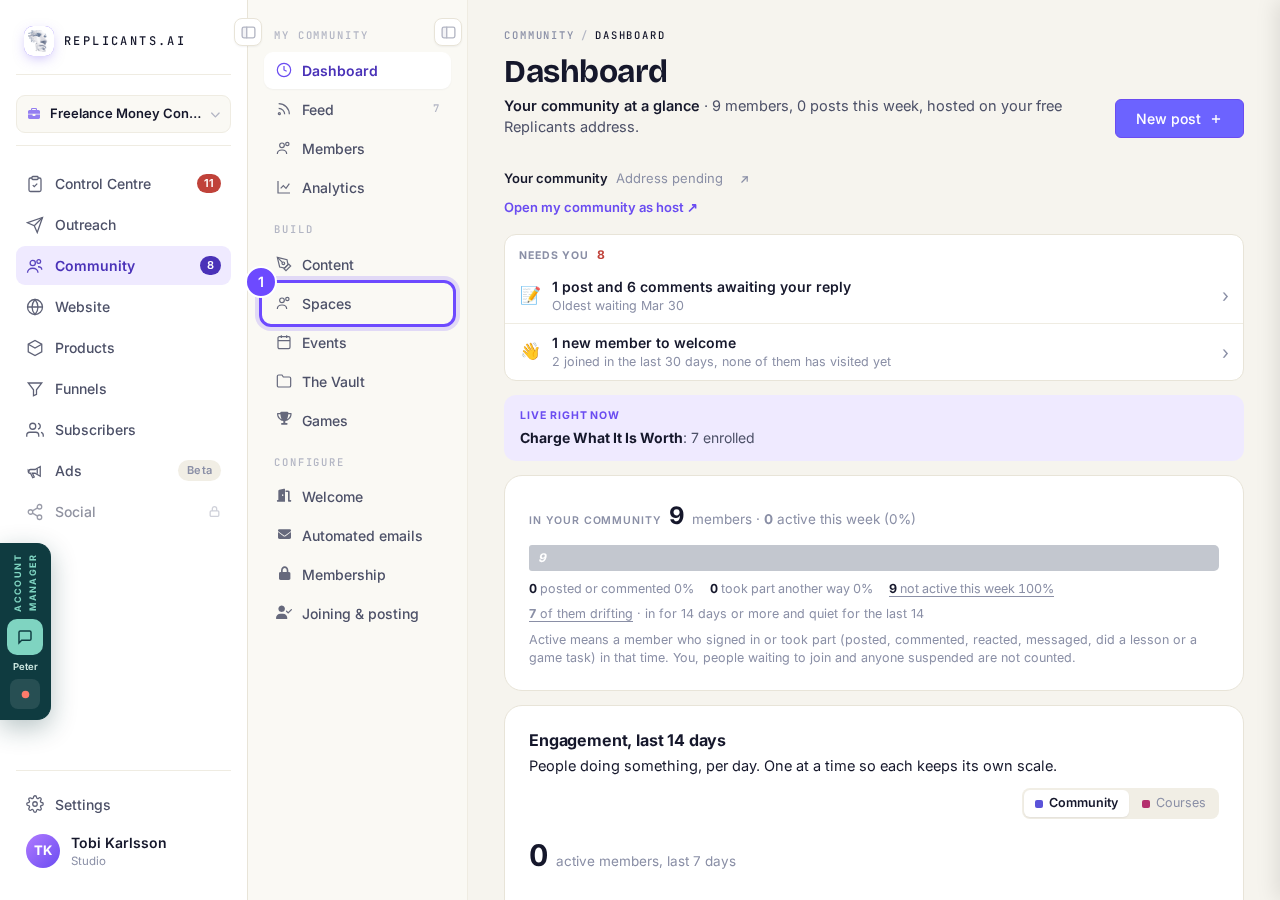Open Products box icon
1280x900 pixels.
coord(35,348)
